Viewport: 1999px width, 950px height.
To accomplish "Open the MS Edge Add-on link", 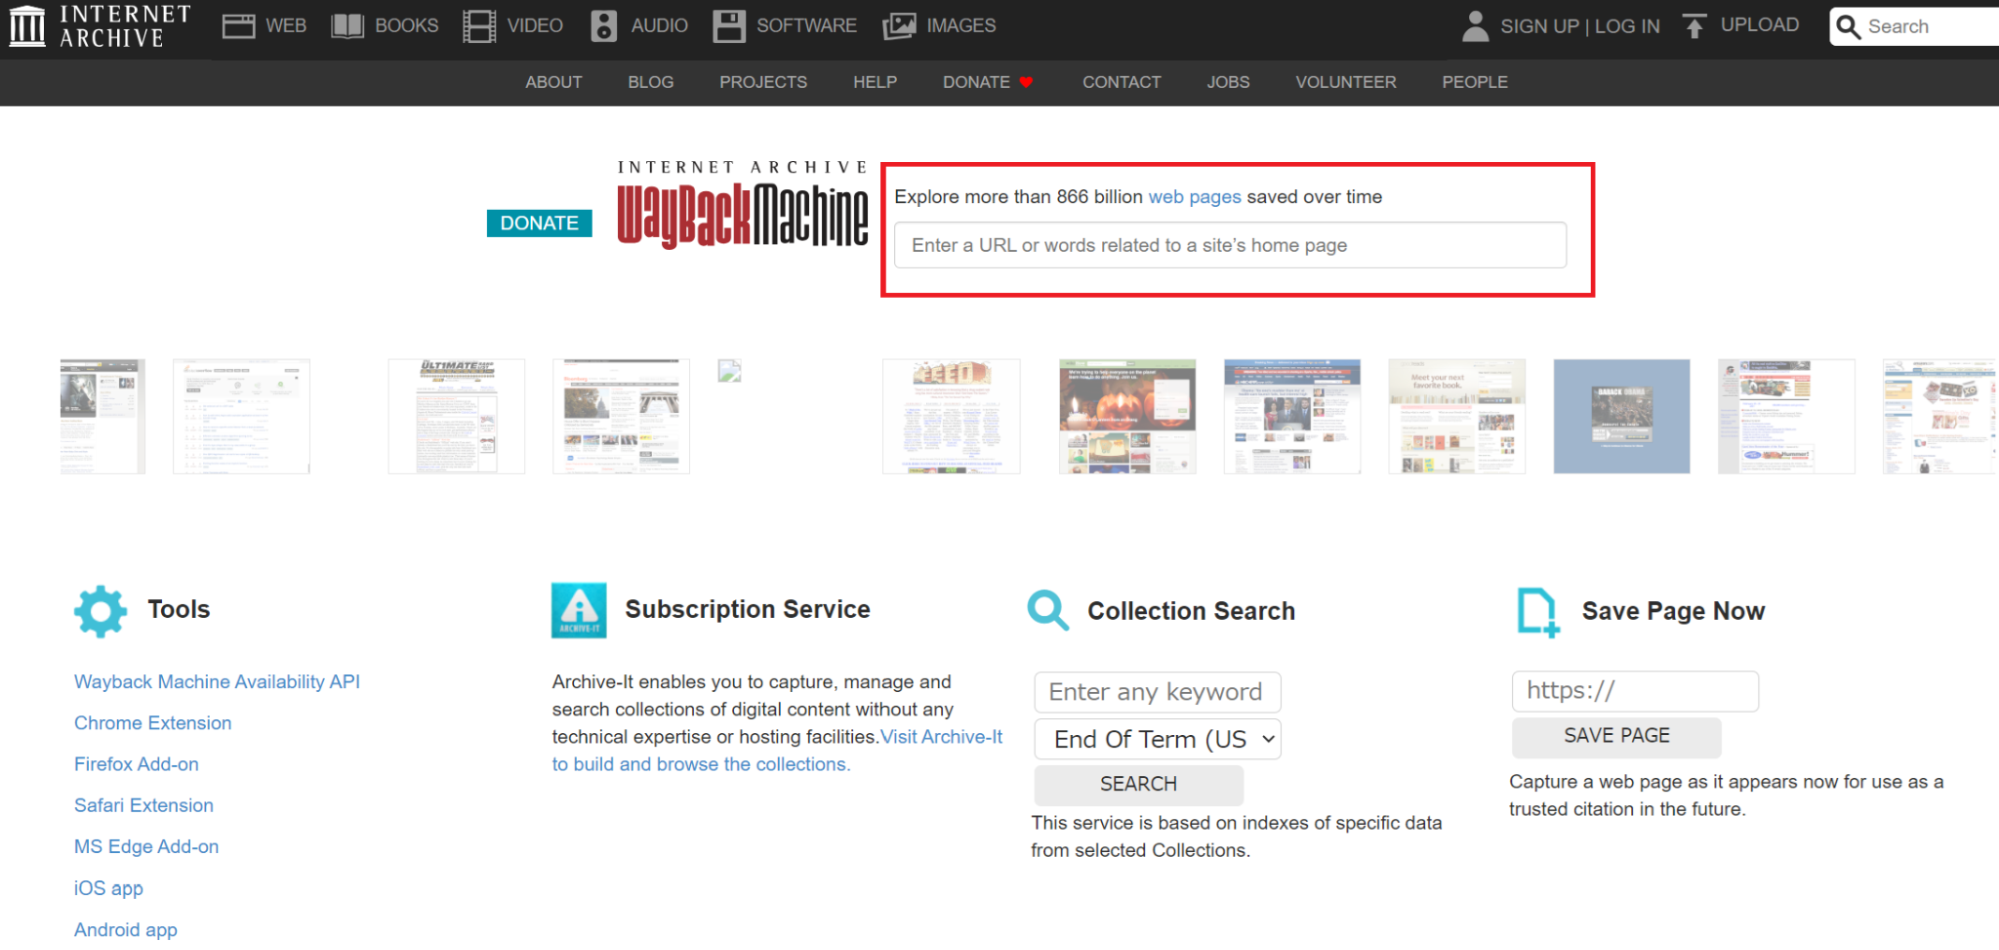I will 146,846.
